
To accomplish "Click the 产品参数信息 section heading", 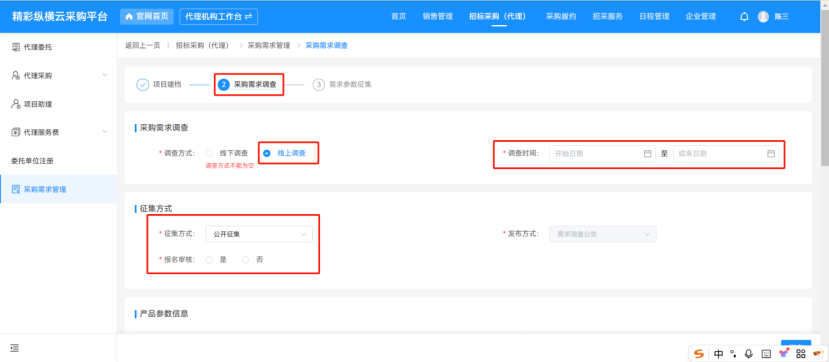I will point(164,313).
